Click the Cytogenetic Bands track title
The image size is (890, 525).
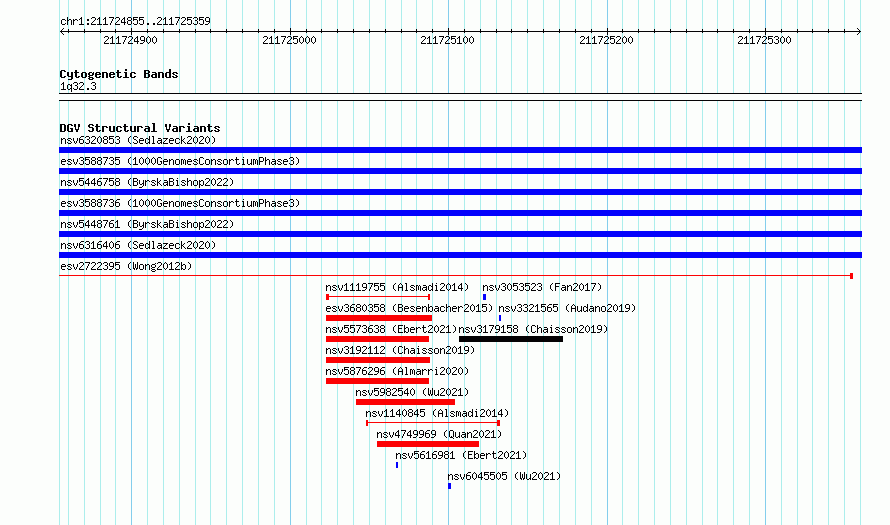(x=119, y=74)
